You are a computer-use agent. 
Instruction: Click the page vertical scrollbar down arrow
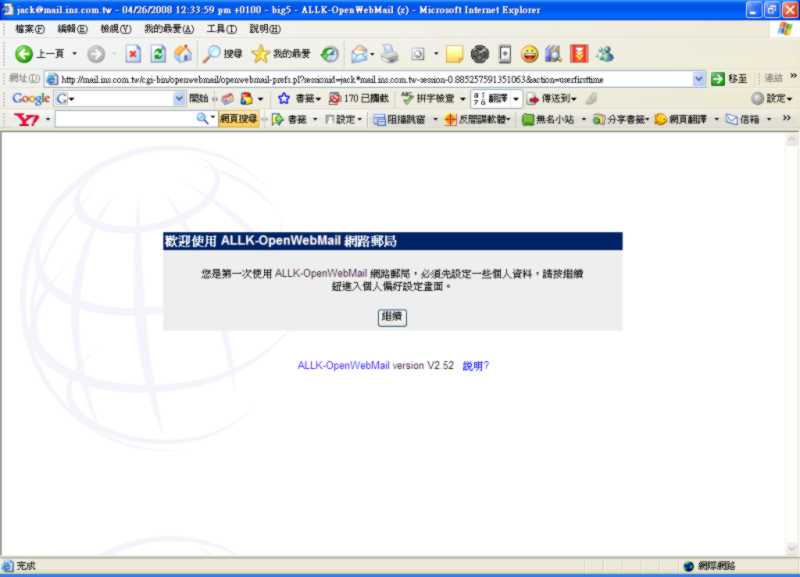[792, 548]
